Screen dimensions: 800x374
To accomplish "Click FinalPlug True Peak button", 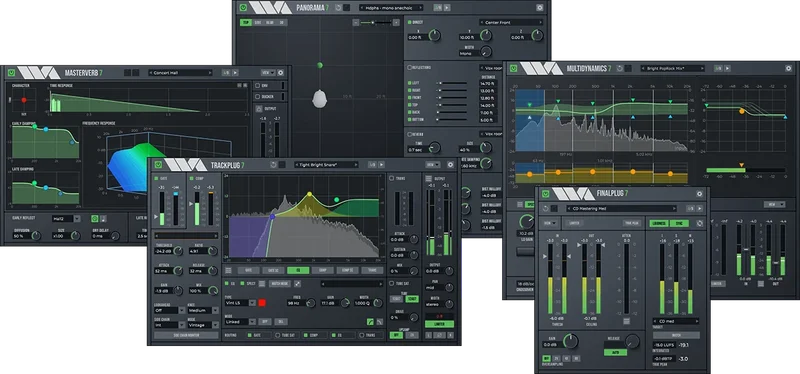I will click(x=631, y=223).
